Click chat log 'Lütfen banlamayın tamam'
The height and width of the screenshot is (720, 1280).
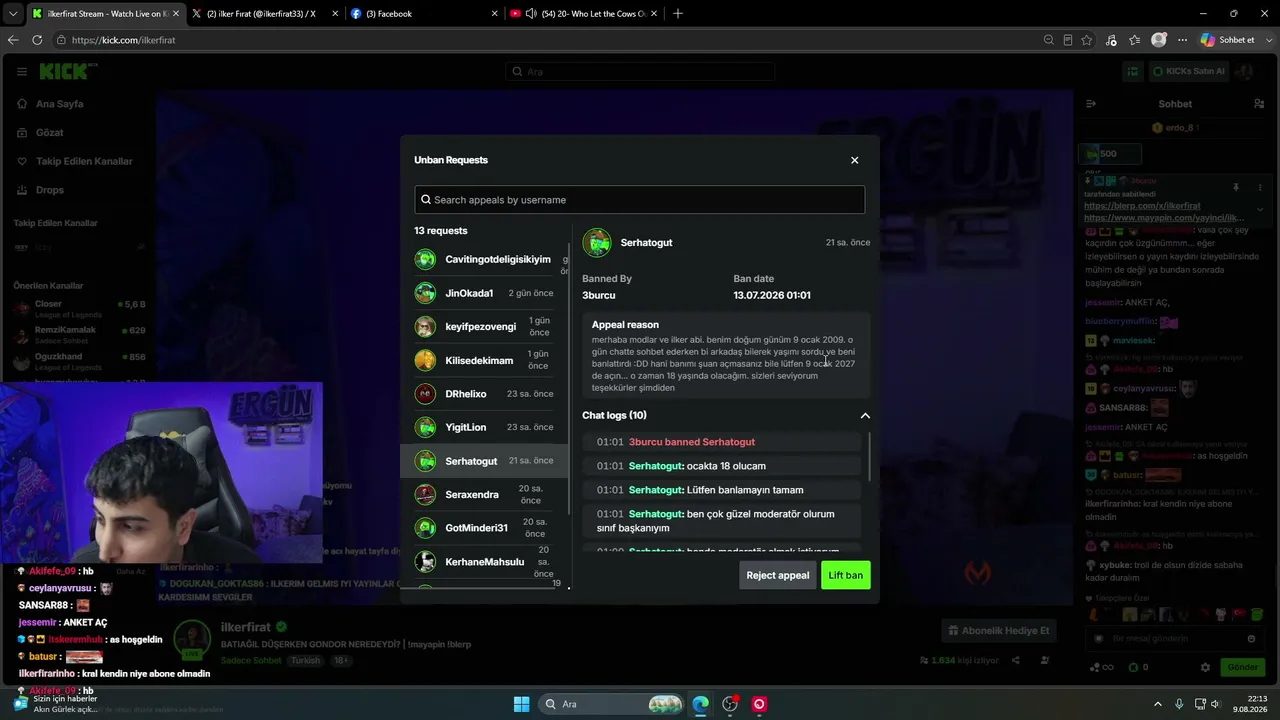click(721, 490)
